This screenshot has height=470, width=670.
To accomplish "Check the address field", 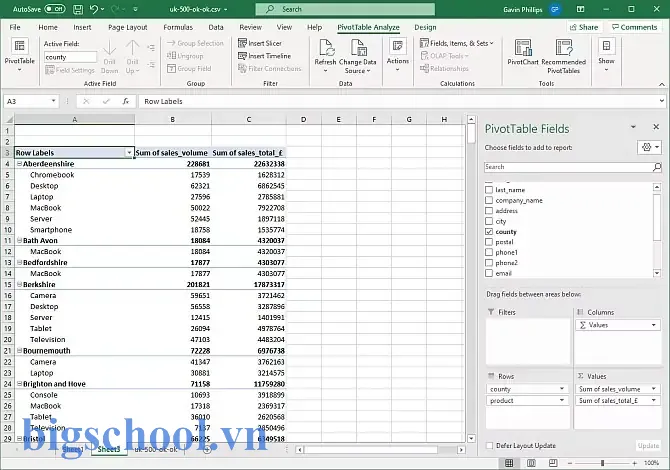I will (x=489, y=211).
